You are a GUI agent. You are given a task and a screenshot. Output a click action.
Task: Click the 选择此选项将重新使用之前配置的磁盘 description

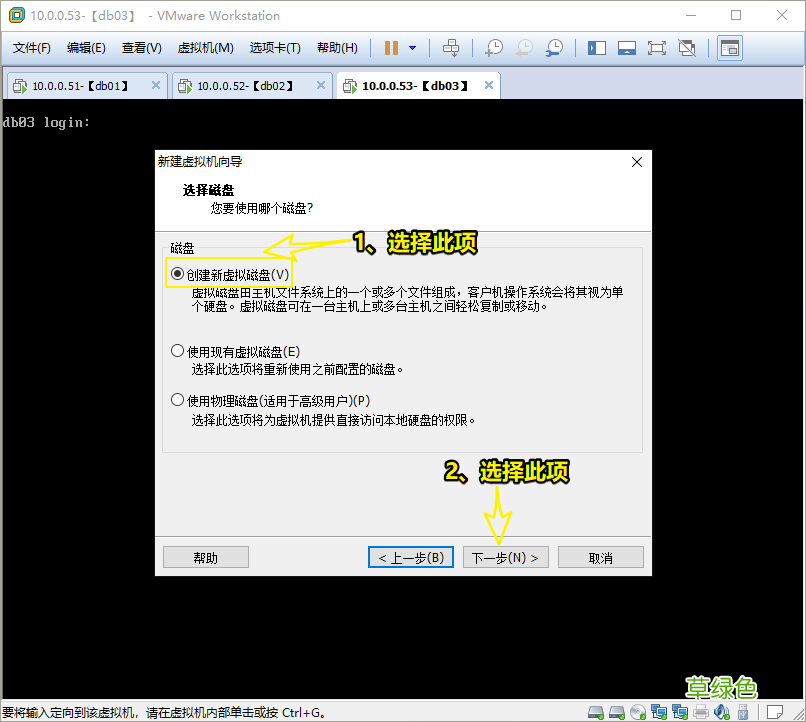[x=297, y=369]
